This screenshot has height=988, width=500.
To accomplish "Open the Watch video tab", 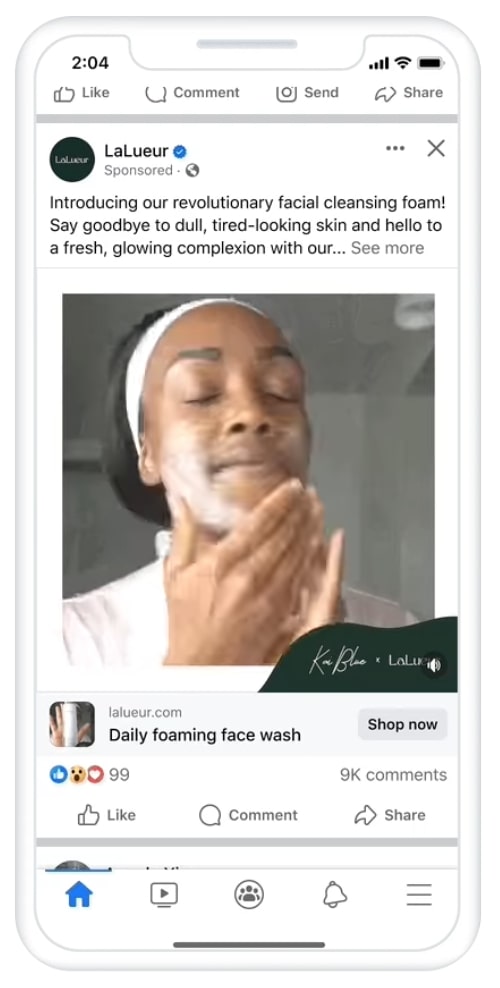I will pyautogui.click(x=164, y=894).
